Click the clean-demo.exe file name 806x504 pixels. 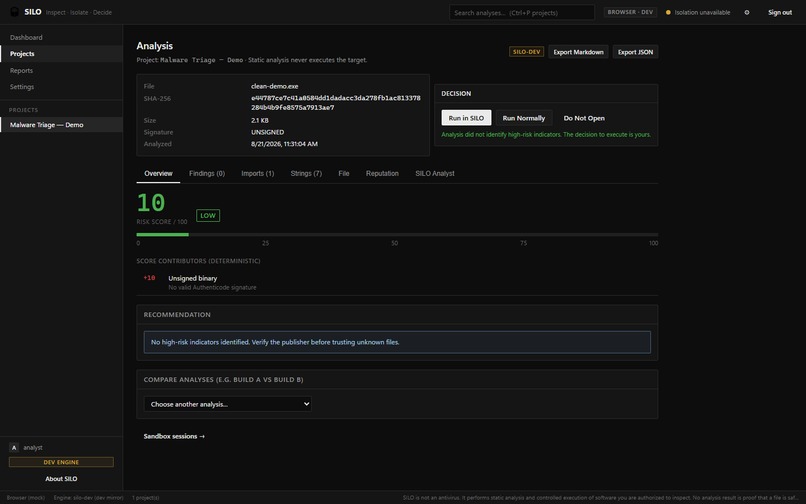[x=274, y=86]
